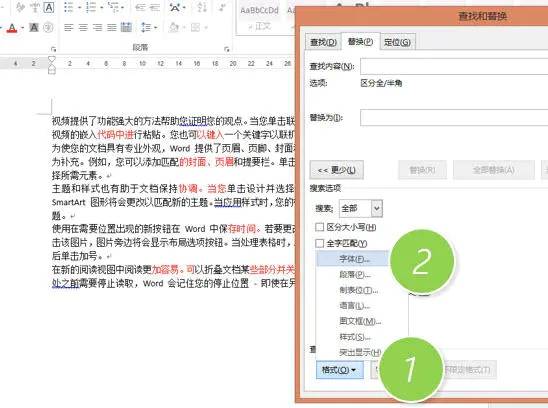Click the Asian layout A icon

[x=175, y=7]
